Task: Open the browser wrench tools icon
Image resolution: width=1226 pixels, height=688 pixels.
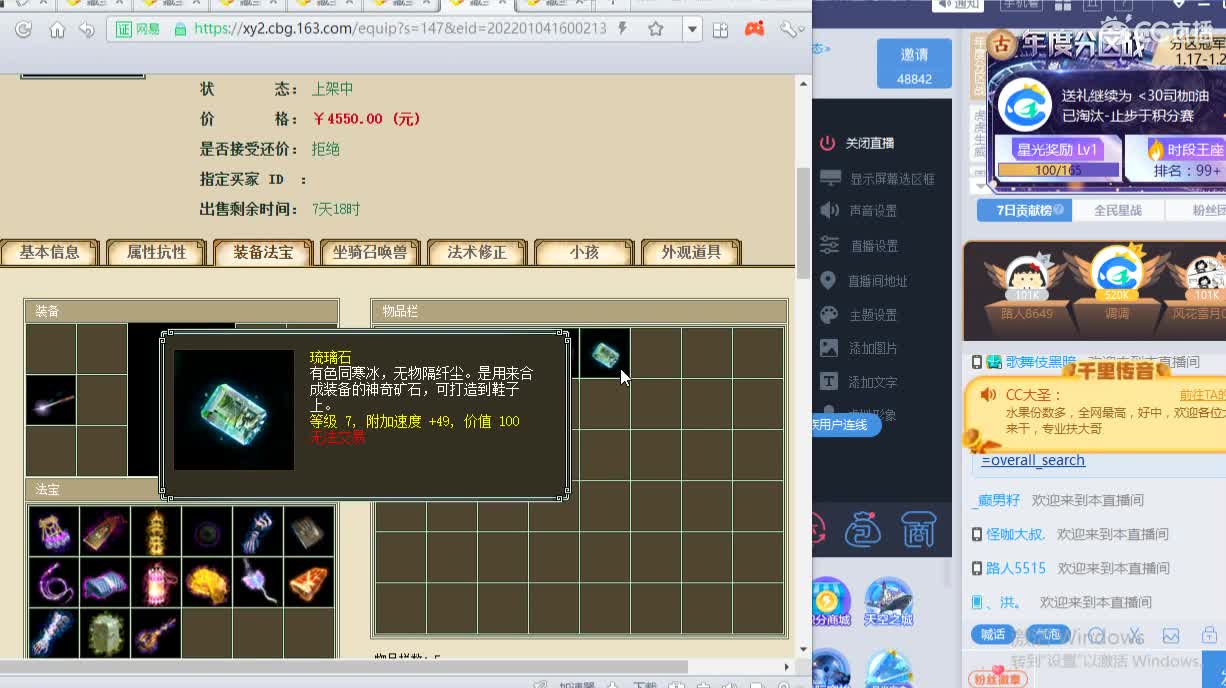Action: [789, 29]
